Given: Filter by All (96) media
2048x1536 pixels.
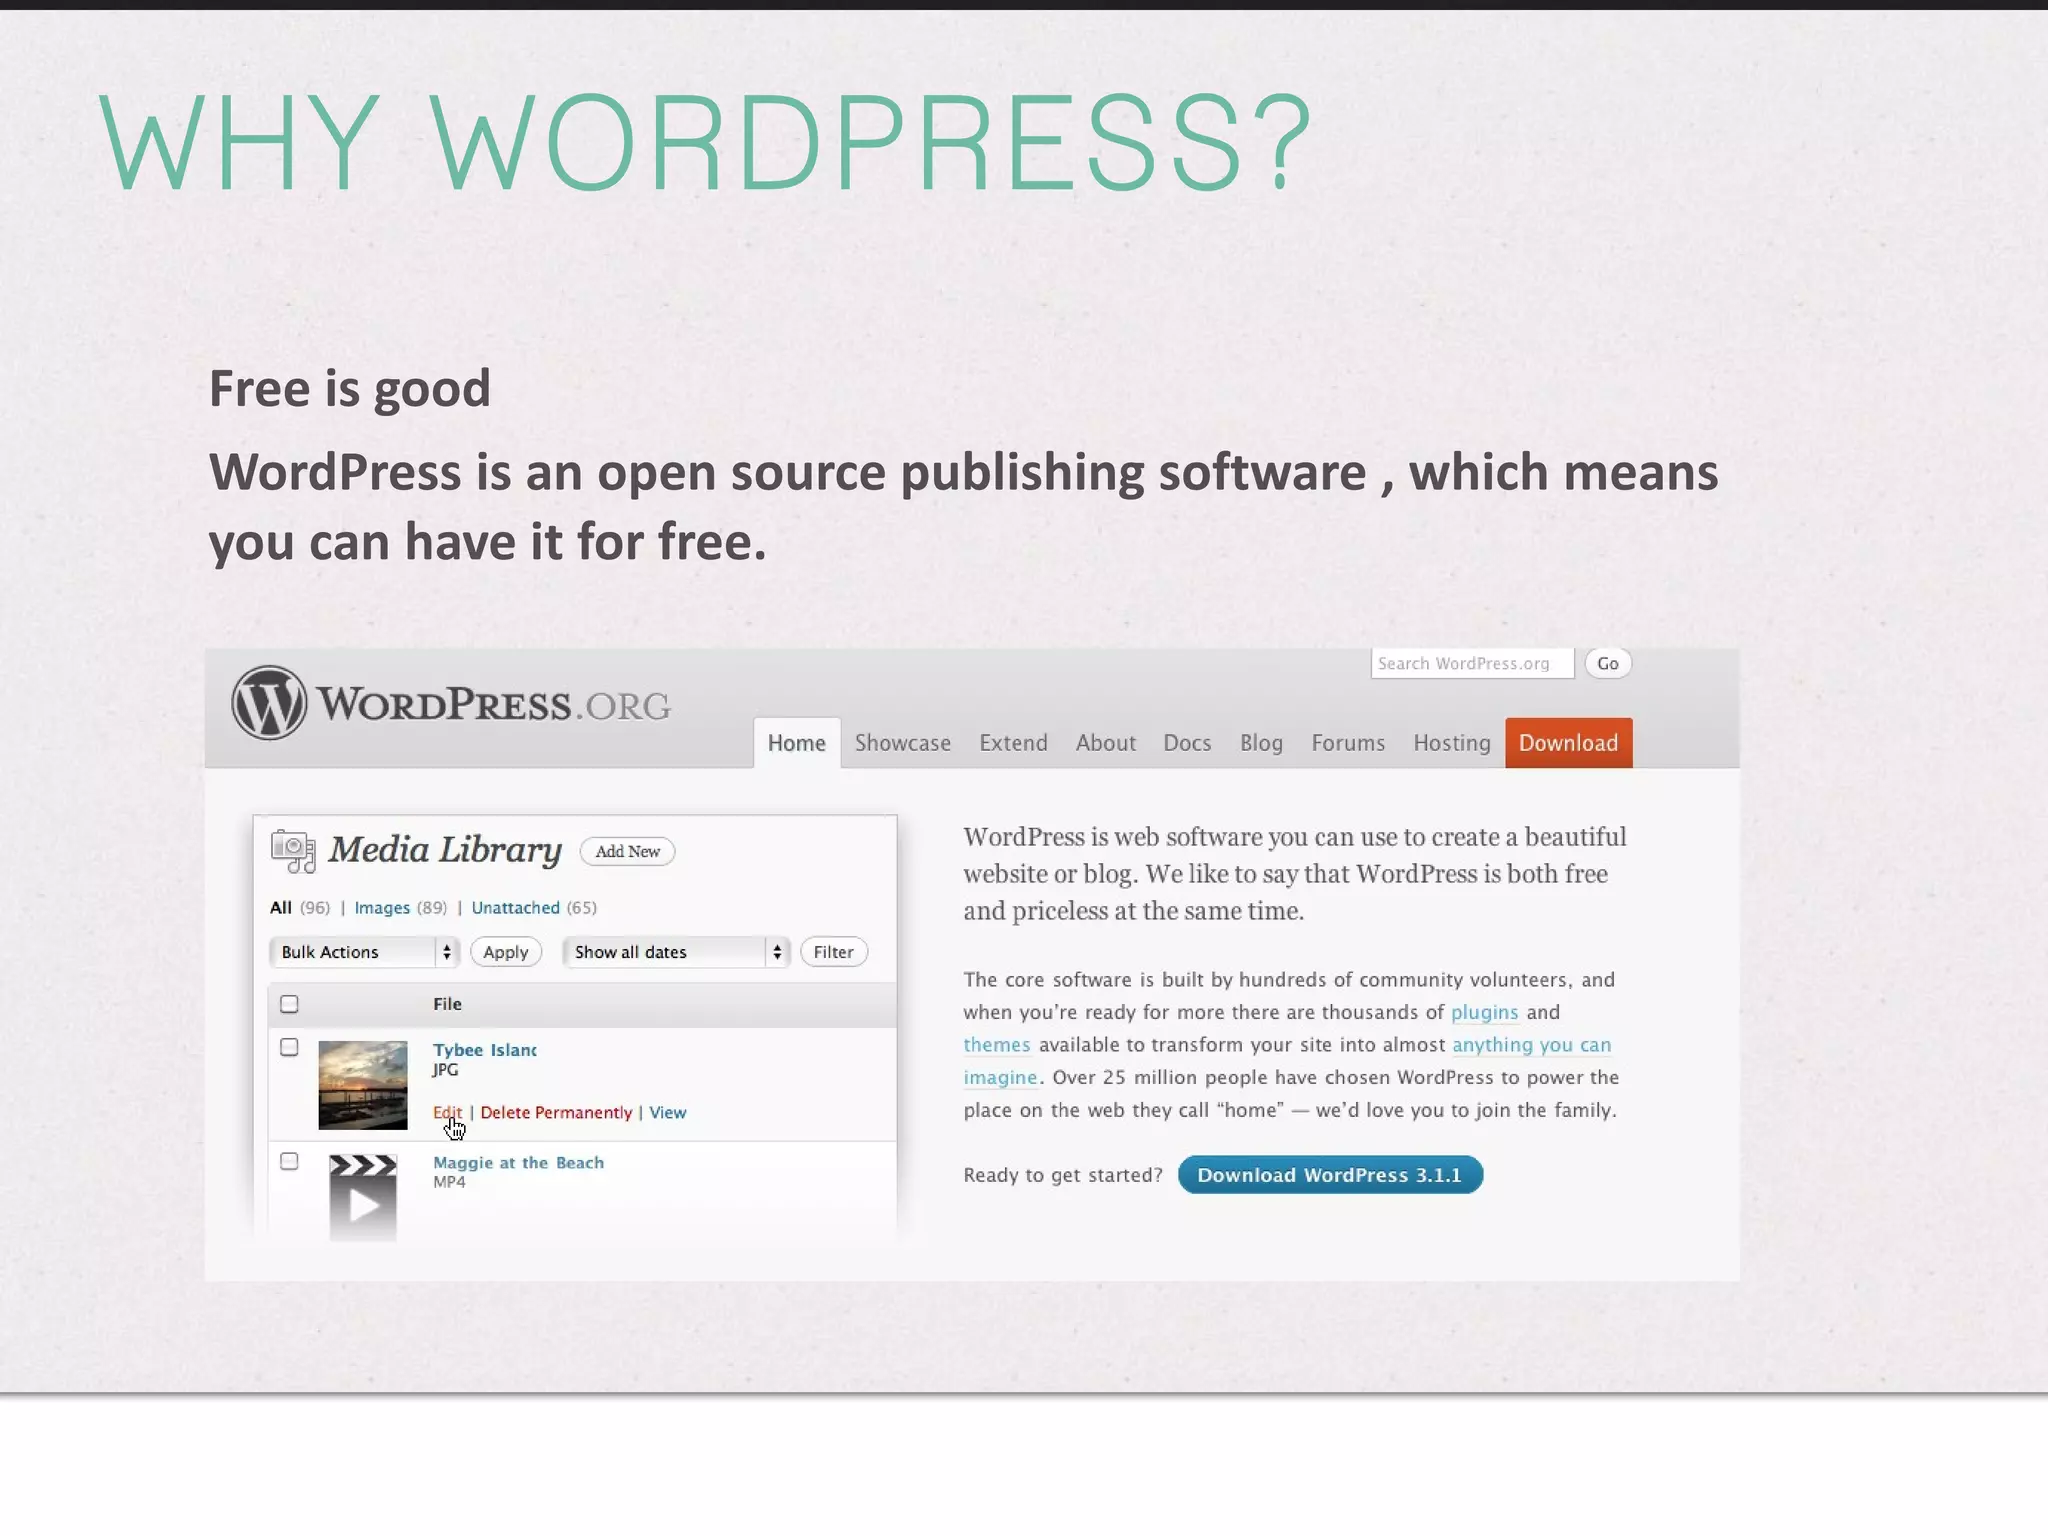Looking at the screenshot, I should point(300,908).
